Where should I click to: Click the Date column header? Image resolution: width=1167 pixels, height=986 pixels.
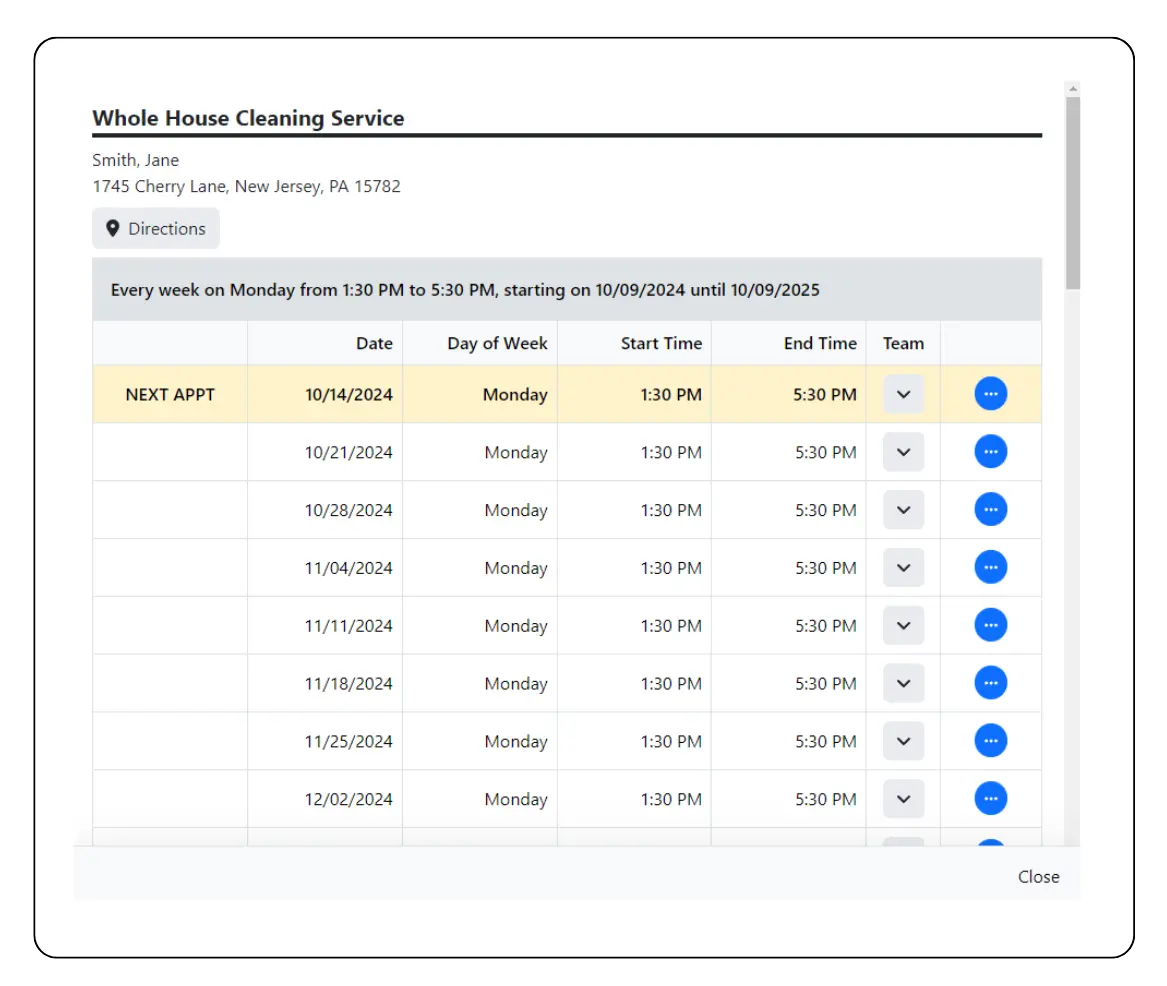point(374,343)
